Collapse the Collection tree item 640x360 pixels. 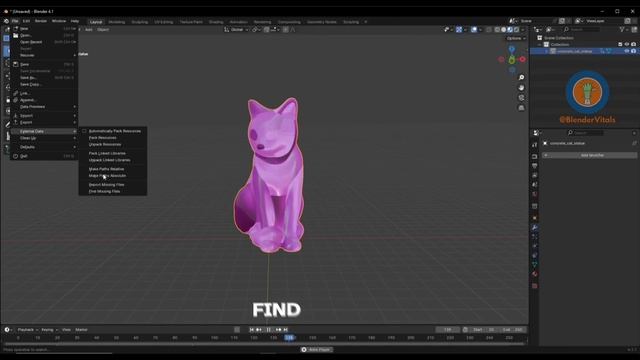(540, 44)
